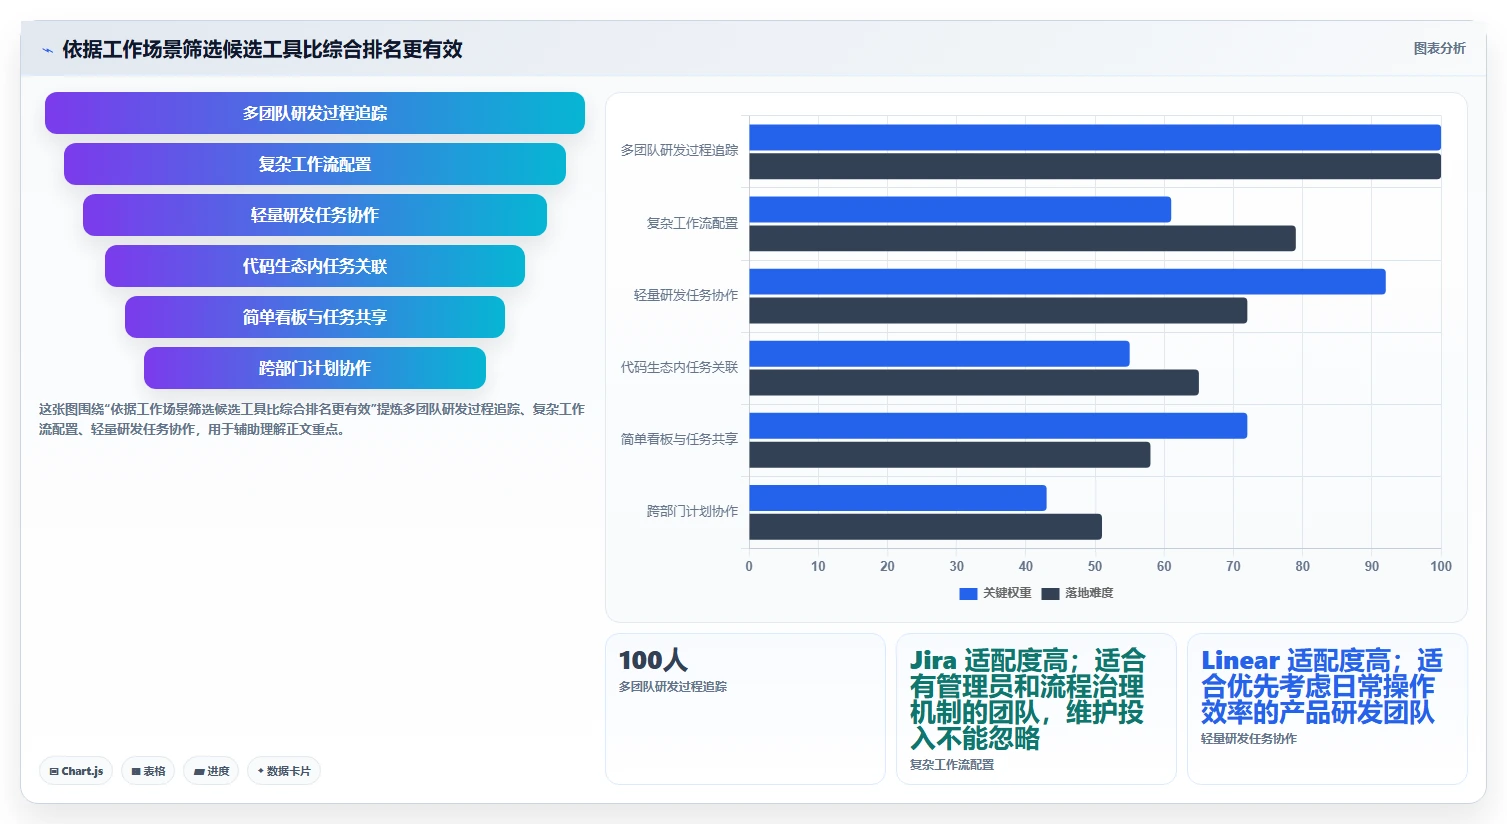Image resolution: width=1507 pixels, height=824 pixels.
Task: Click the y-axis label 简单看板与任务共享
Action: 679,439
